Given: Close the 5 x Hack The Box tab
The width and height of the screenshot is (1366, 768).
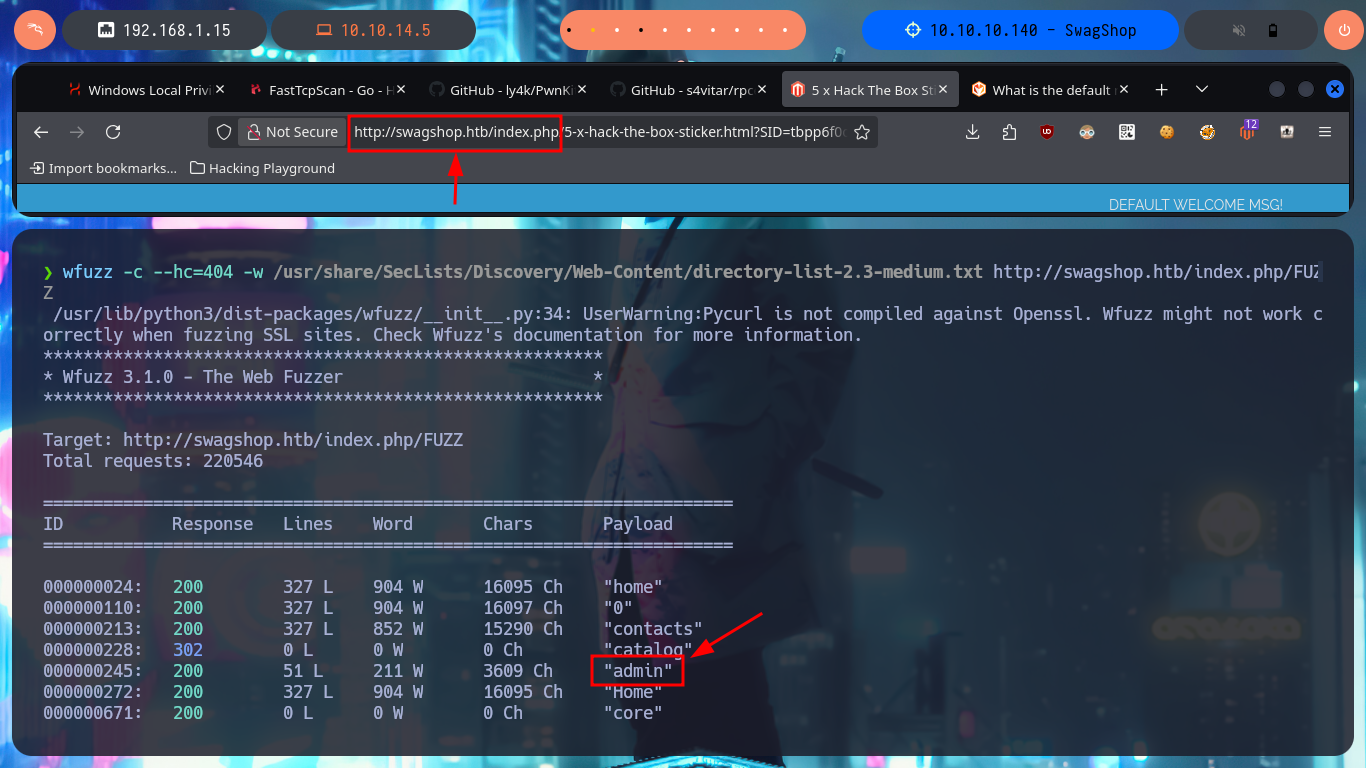Looking at the screenshot, I should [x=942, y=90].
